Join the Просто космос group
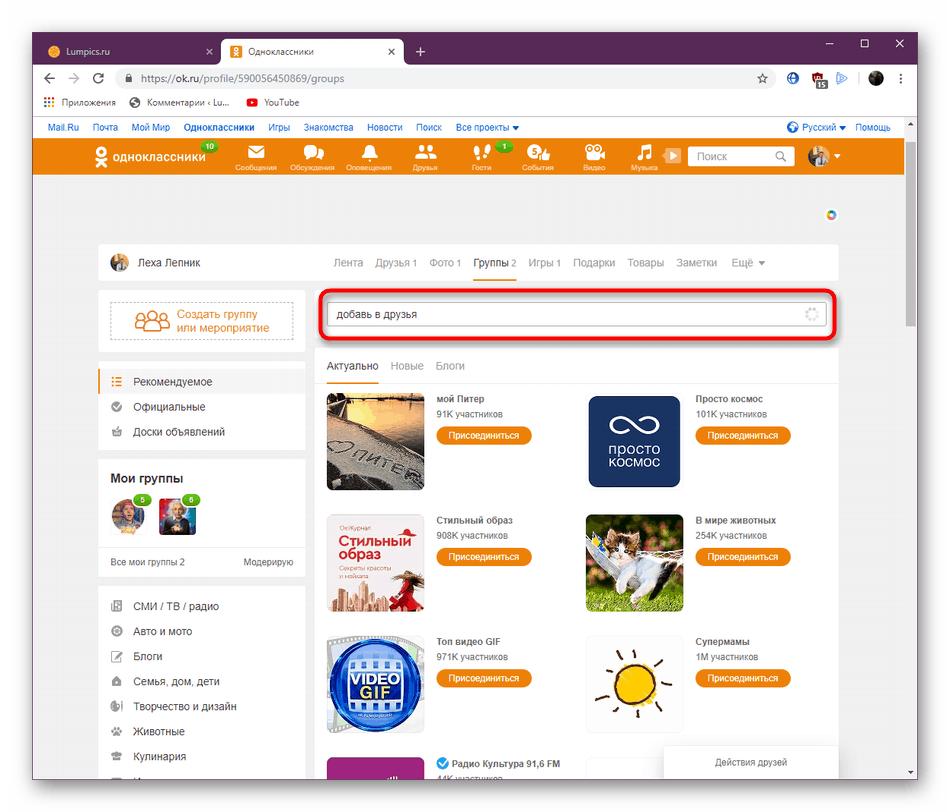The height and width of the screenshot is (812, 950). click(x=742, y=435)
